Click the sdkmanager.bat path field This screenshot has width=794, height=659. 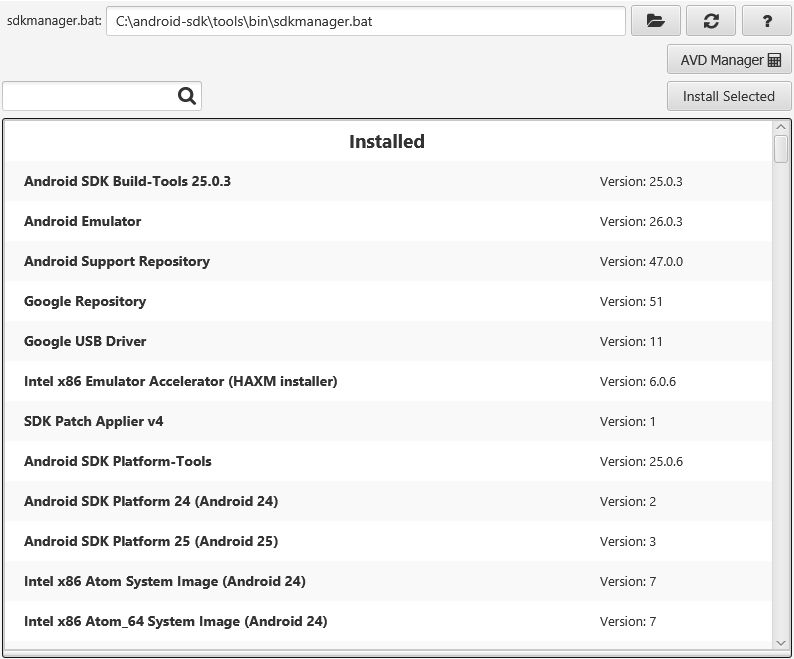[x=365, y=21]
